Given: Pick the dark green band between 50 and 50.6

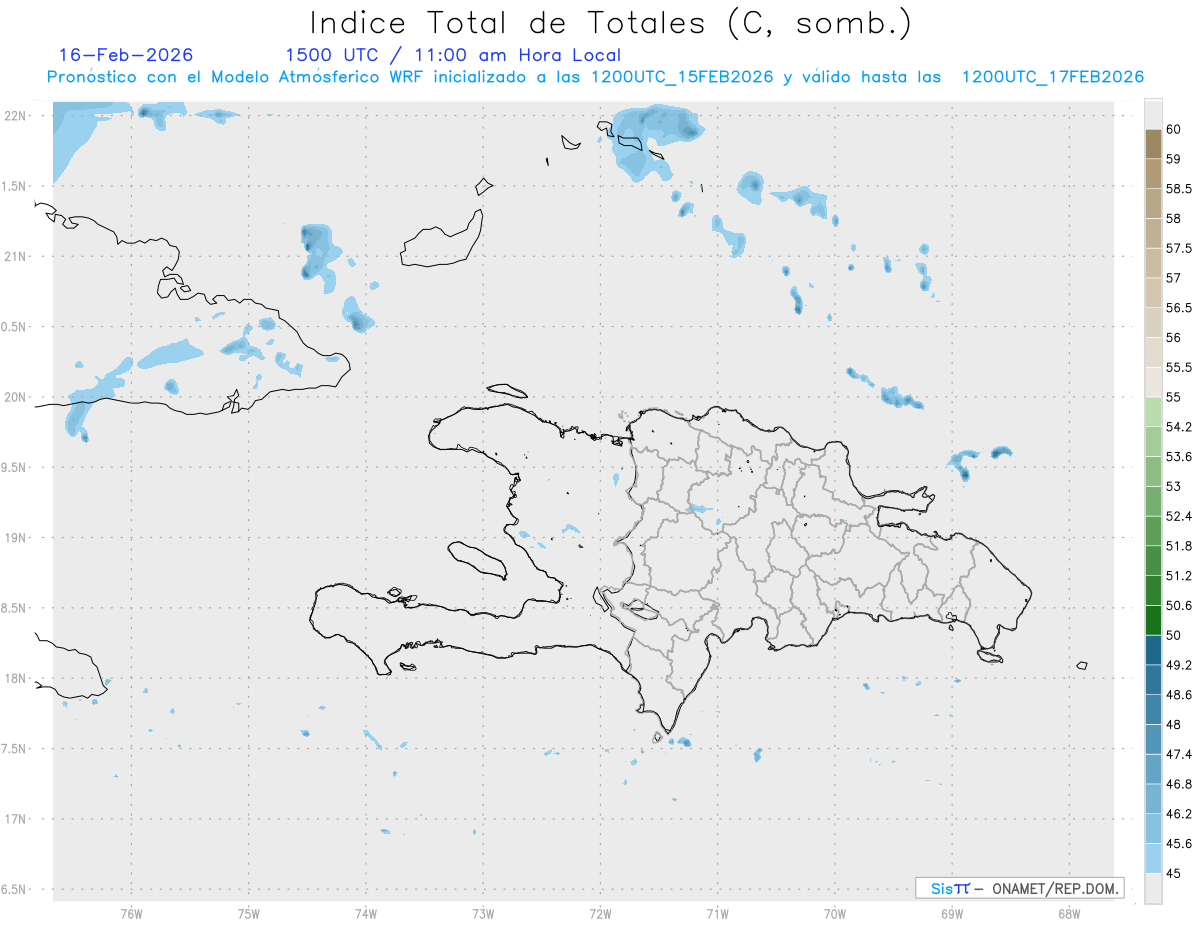Looking at the screenshot, I should click(x=1153, y=620).
